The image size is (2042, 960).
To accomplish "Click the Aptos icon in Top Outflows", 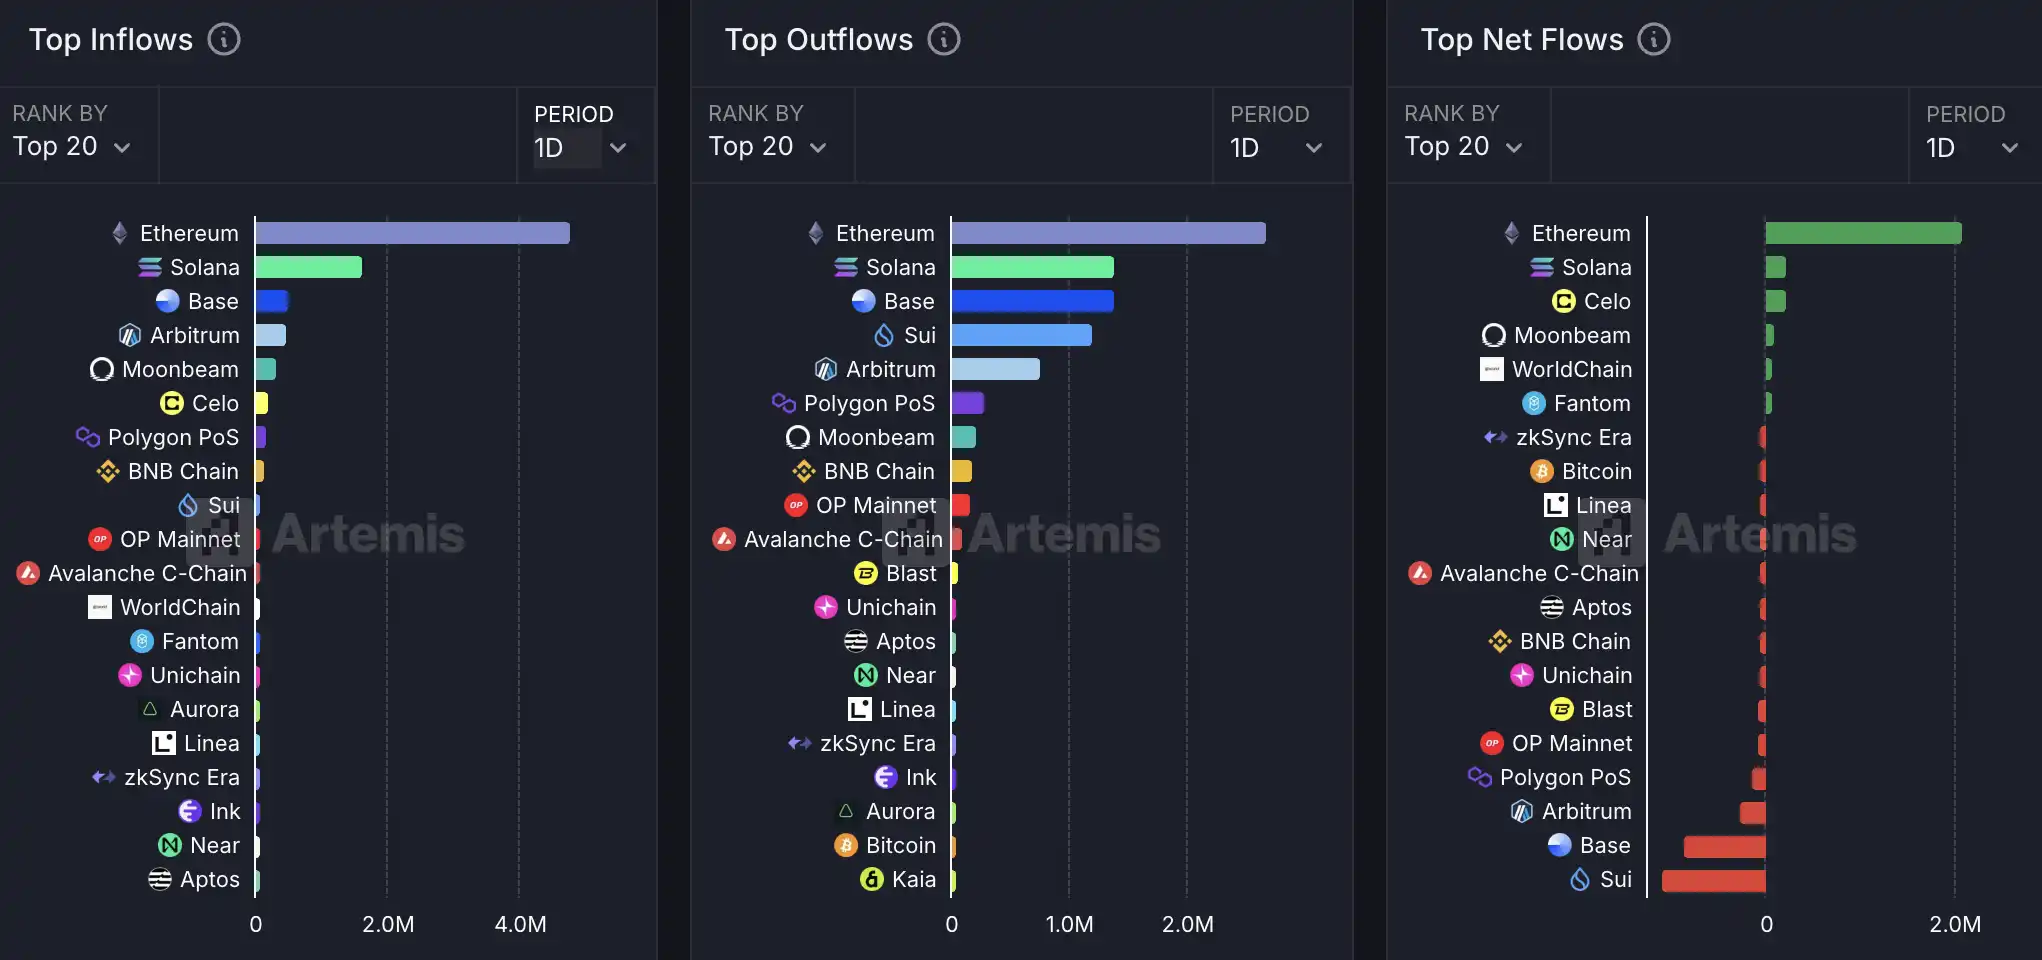I will pos(856,641).
